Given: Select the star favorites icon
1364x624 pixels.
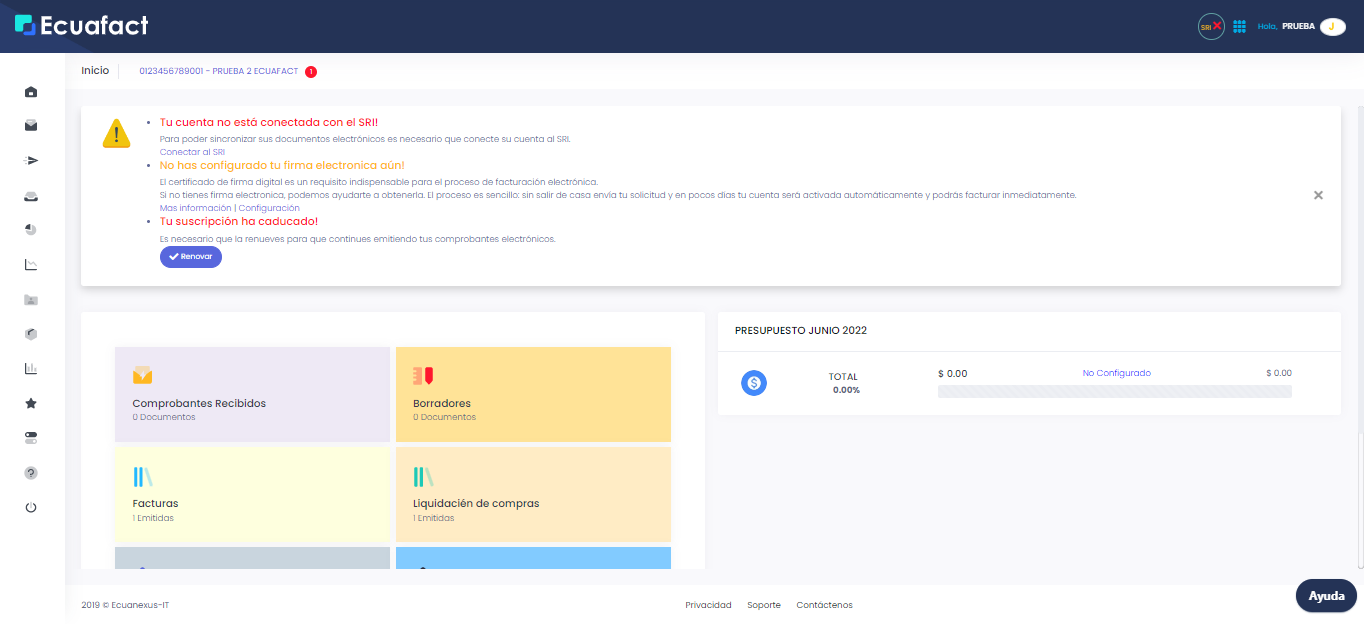Looking at the screenshot, I should tap(30, 402).
